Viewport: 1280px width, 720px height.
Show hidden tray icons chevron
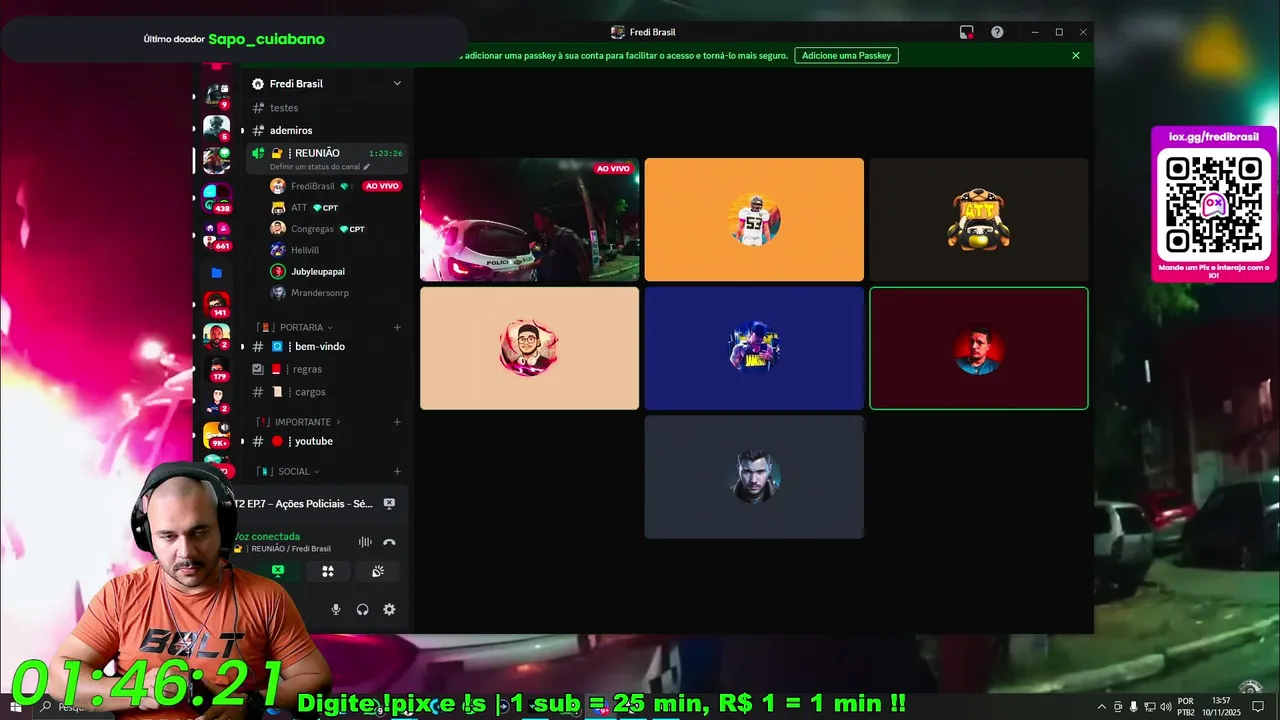(1102, 707)
